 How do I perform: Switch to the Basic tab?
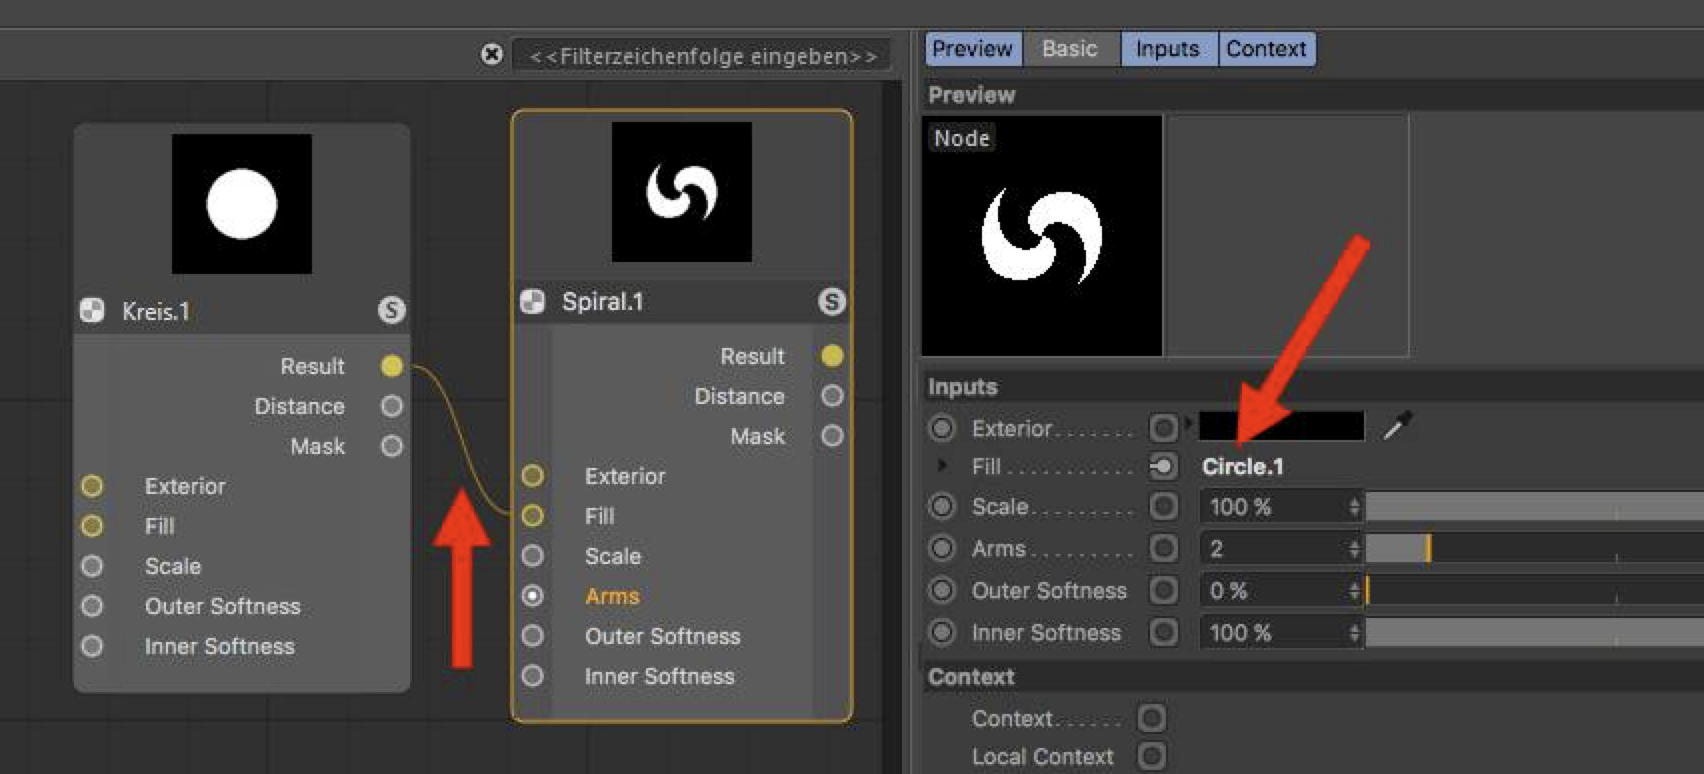pos(1070,48)
